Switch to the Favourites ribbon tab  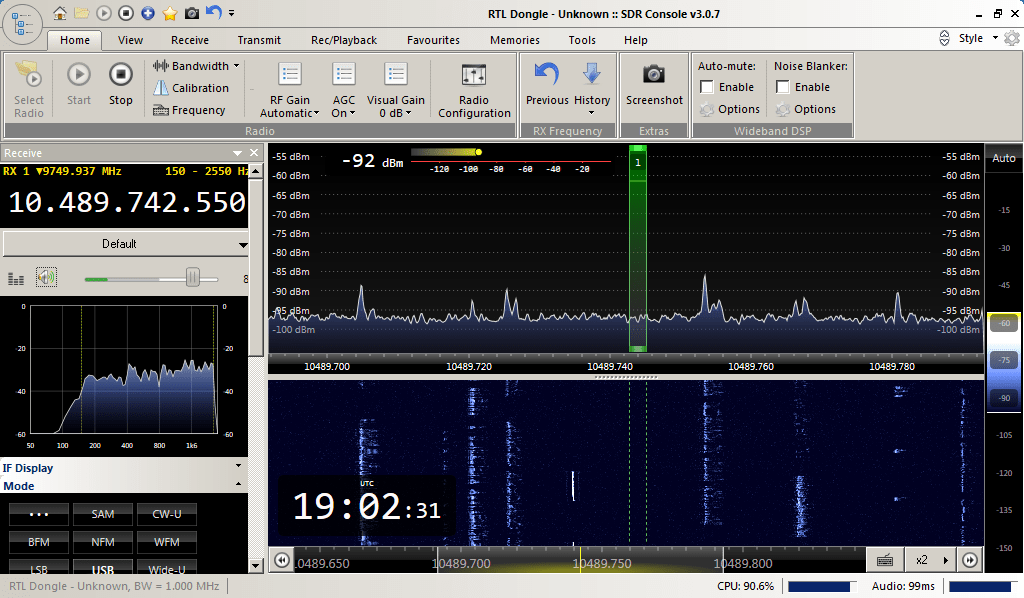(x=434, y=40)
